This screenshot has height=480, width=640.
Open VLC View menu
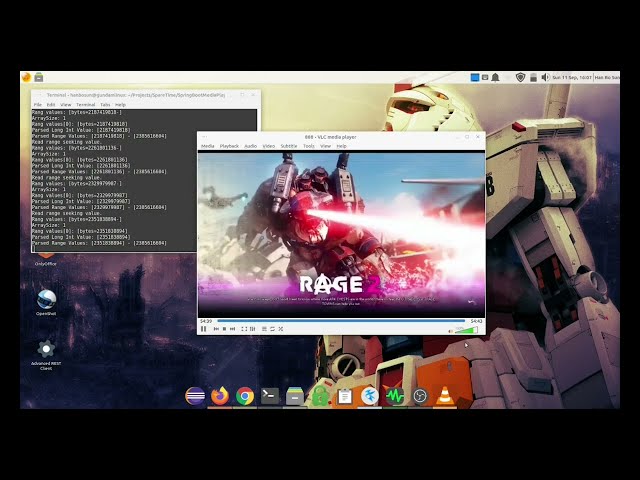(325, 146)
